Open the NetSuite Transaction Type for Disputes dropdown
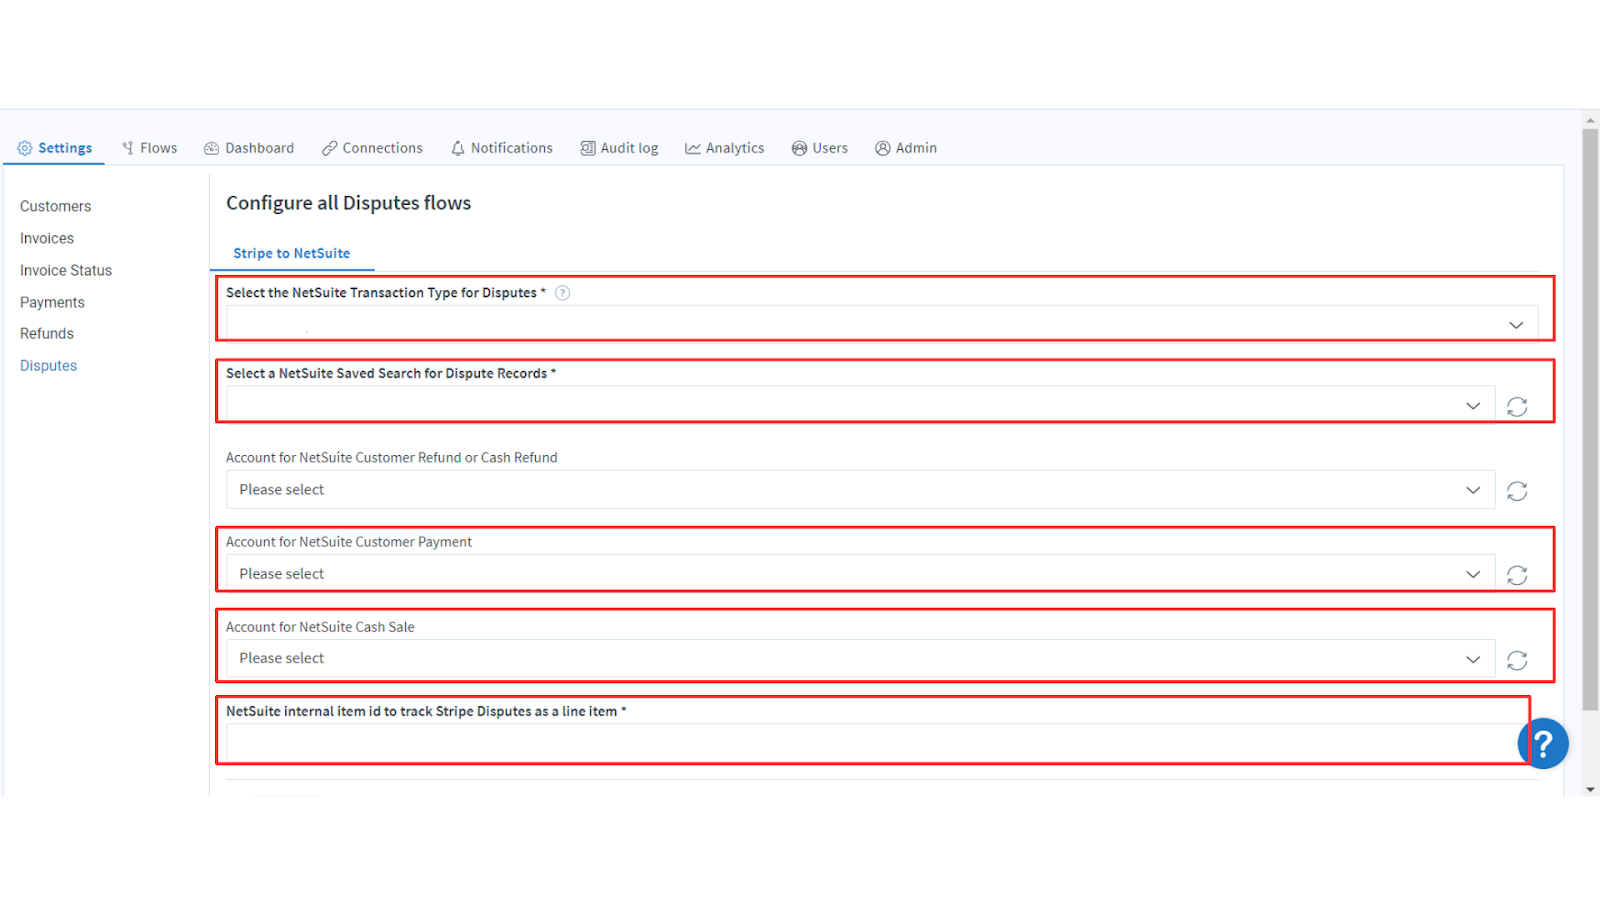The width and height of the screenshot is (1600, 900). [882, 324]
